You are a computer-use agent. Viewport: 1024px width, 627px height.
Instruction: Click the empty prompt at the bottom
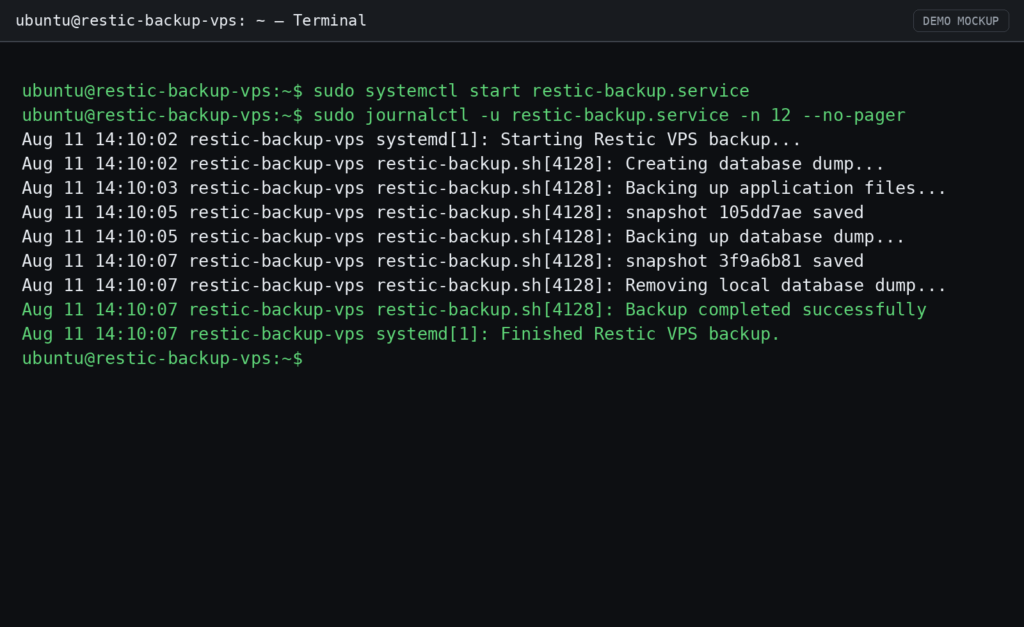point(162,358)
